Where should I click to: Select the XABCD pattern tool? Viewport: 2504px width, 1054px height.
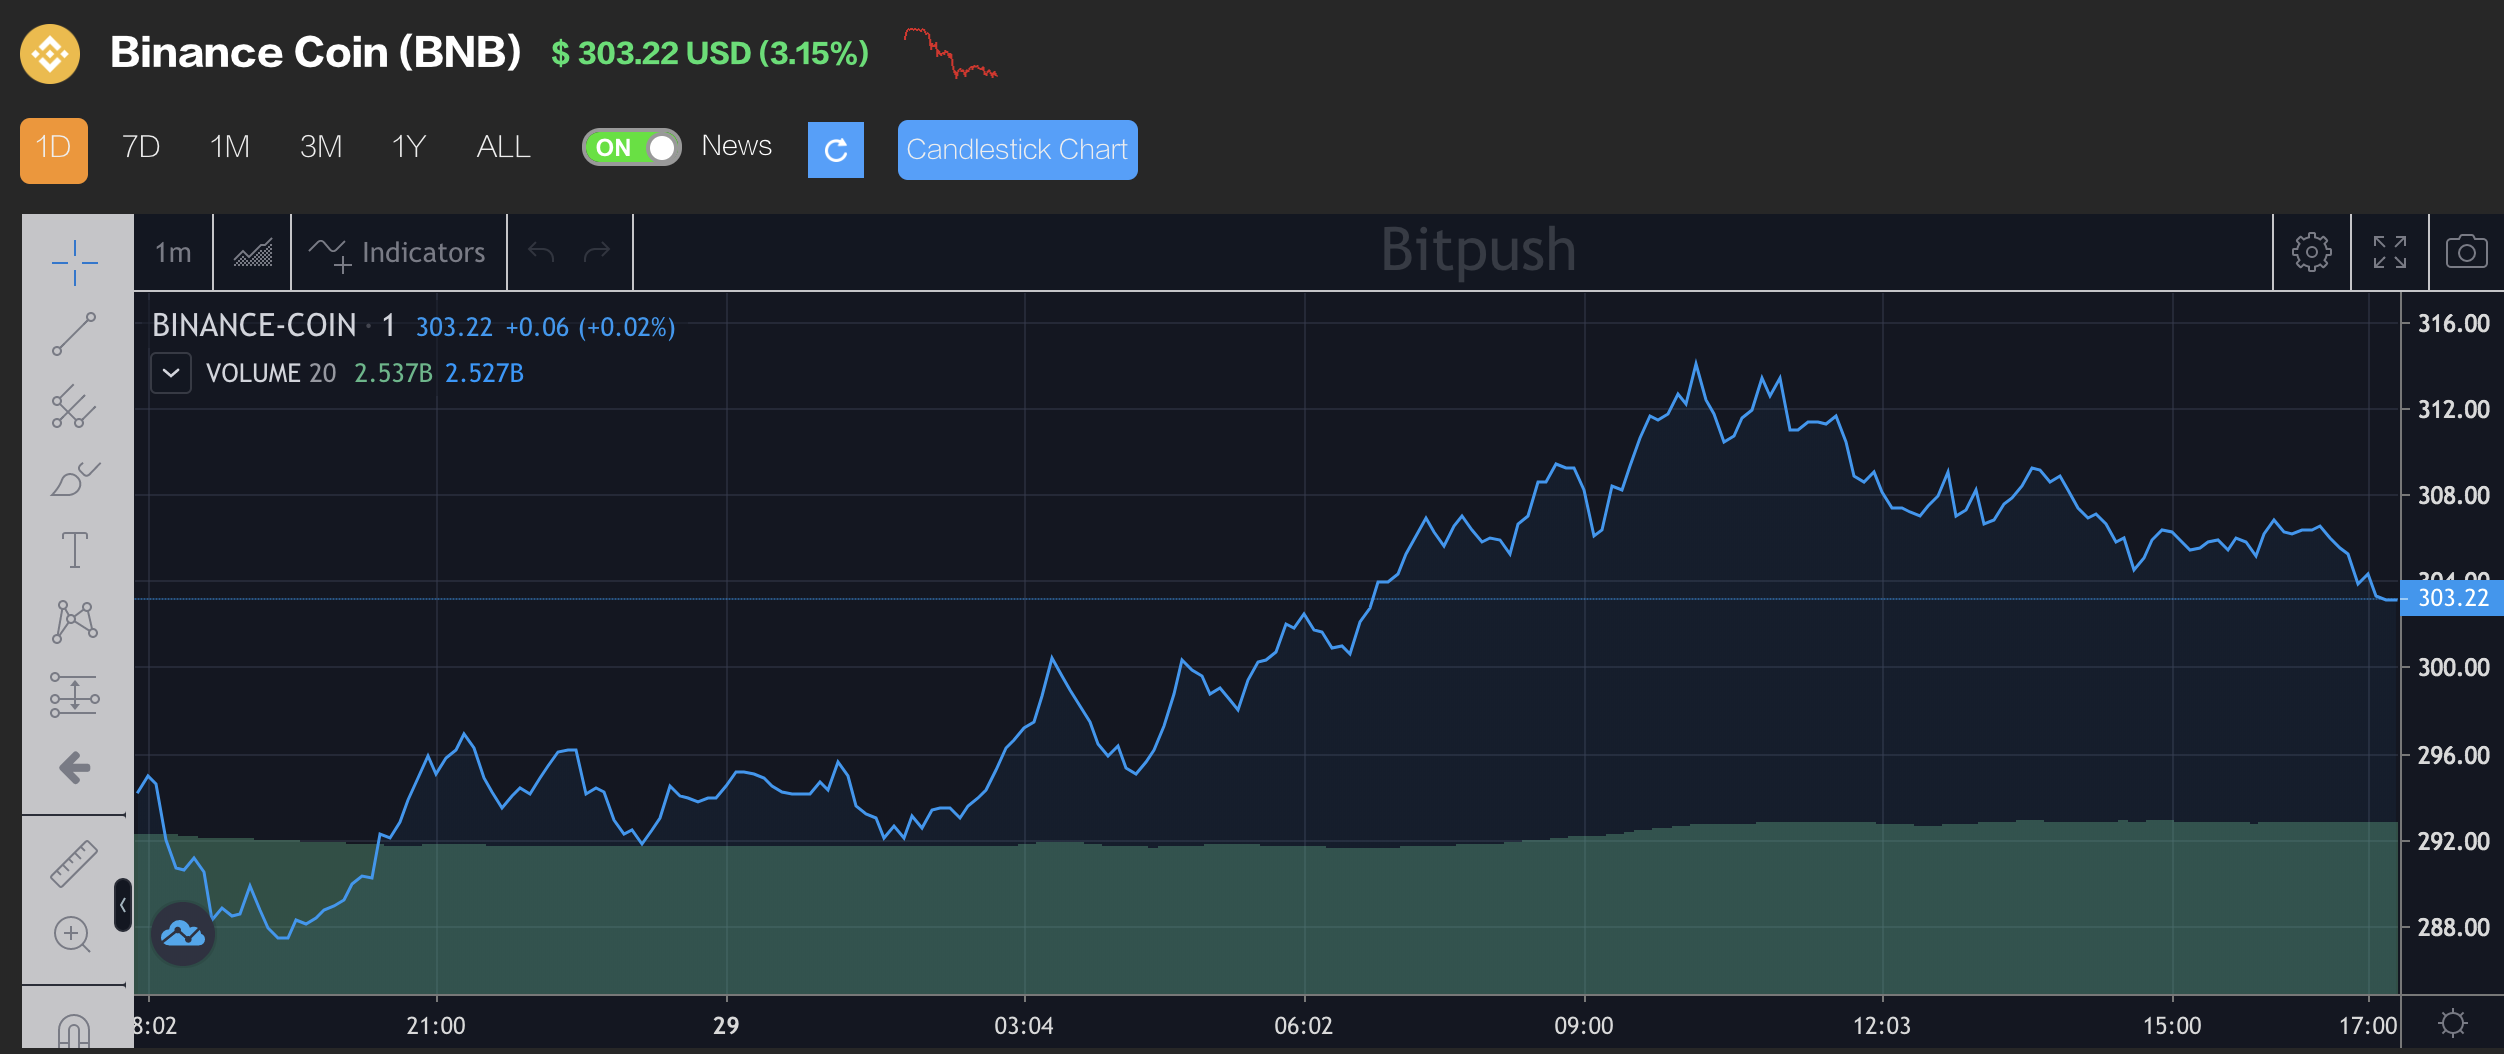click(x=75, y=622)
